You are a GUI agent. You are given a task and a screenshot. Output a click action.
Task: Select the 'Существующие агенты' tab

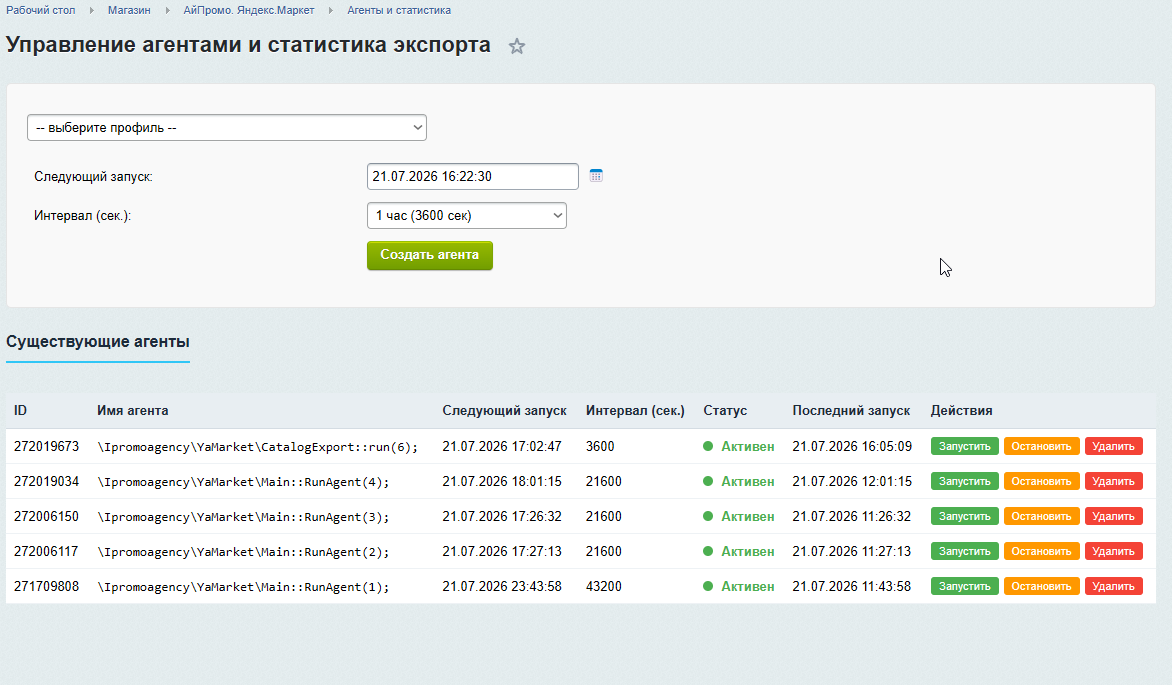click(x=98, y=342)
